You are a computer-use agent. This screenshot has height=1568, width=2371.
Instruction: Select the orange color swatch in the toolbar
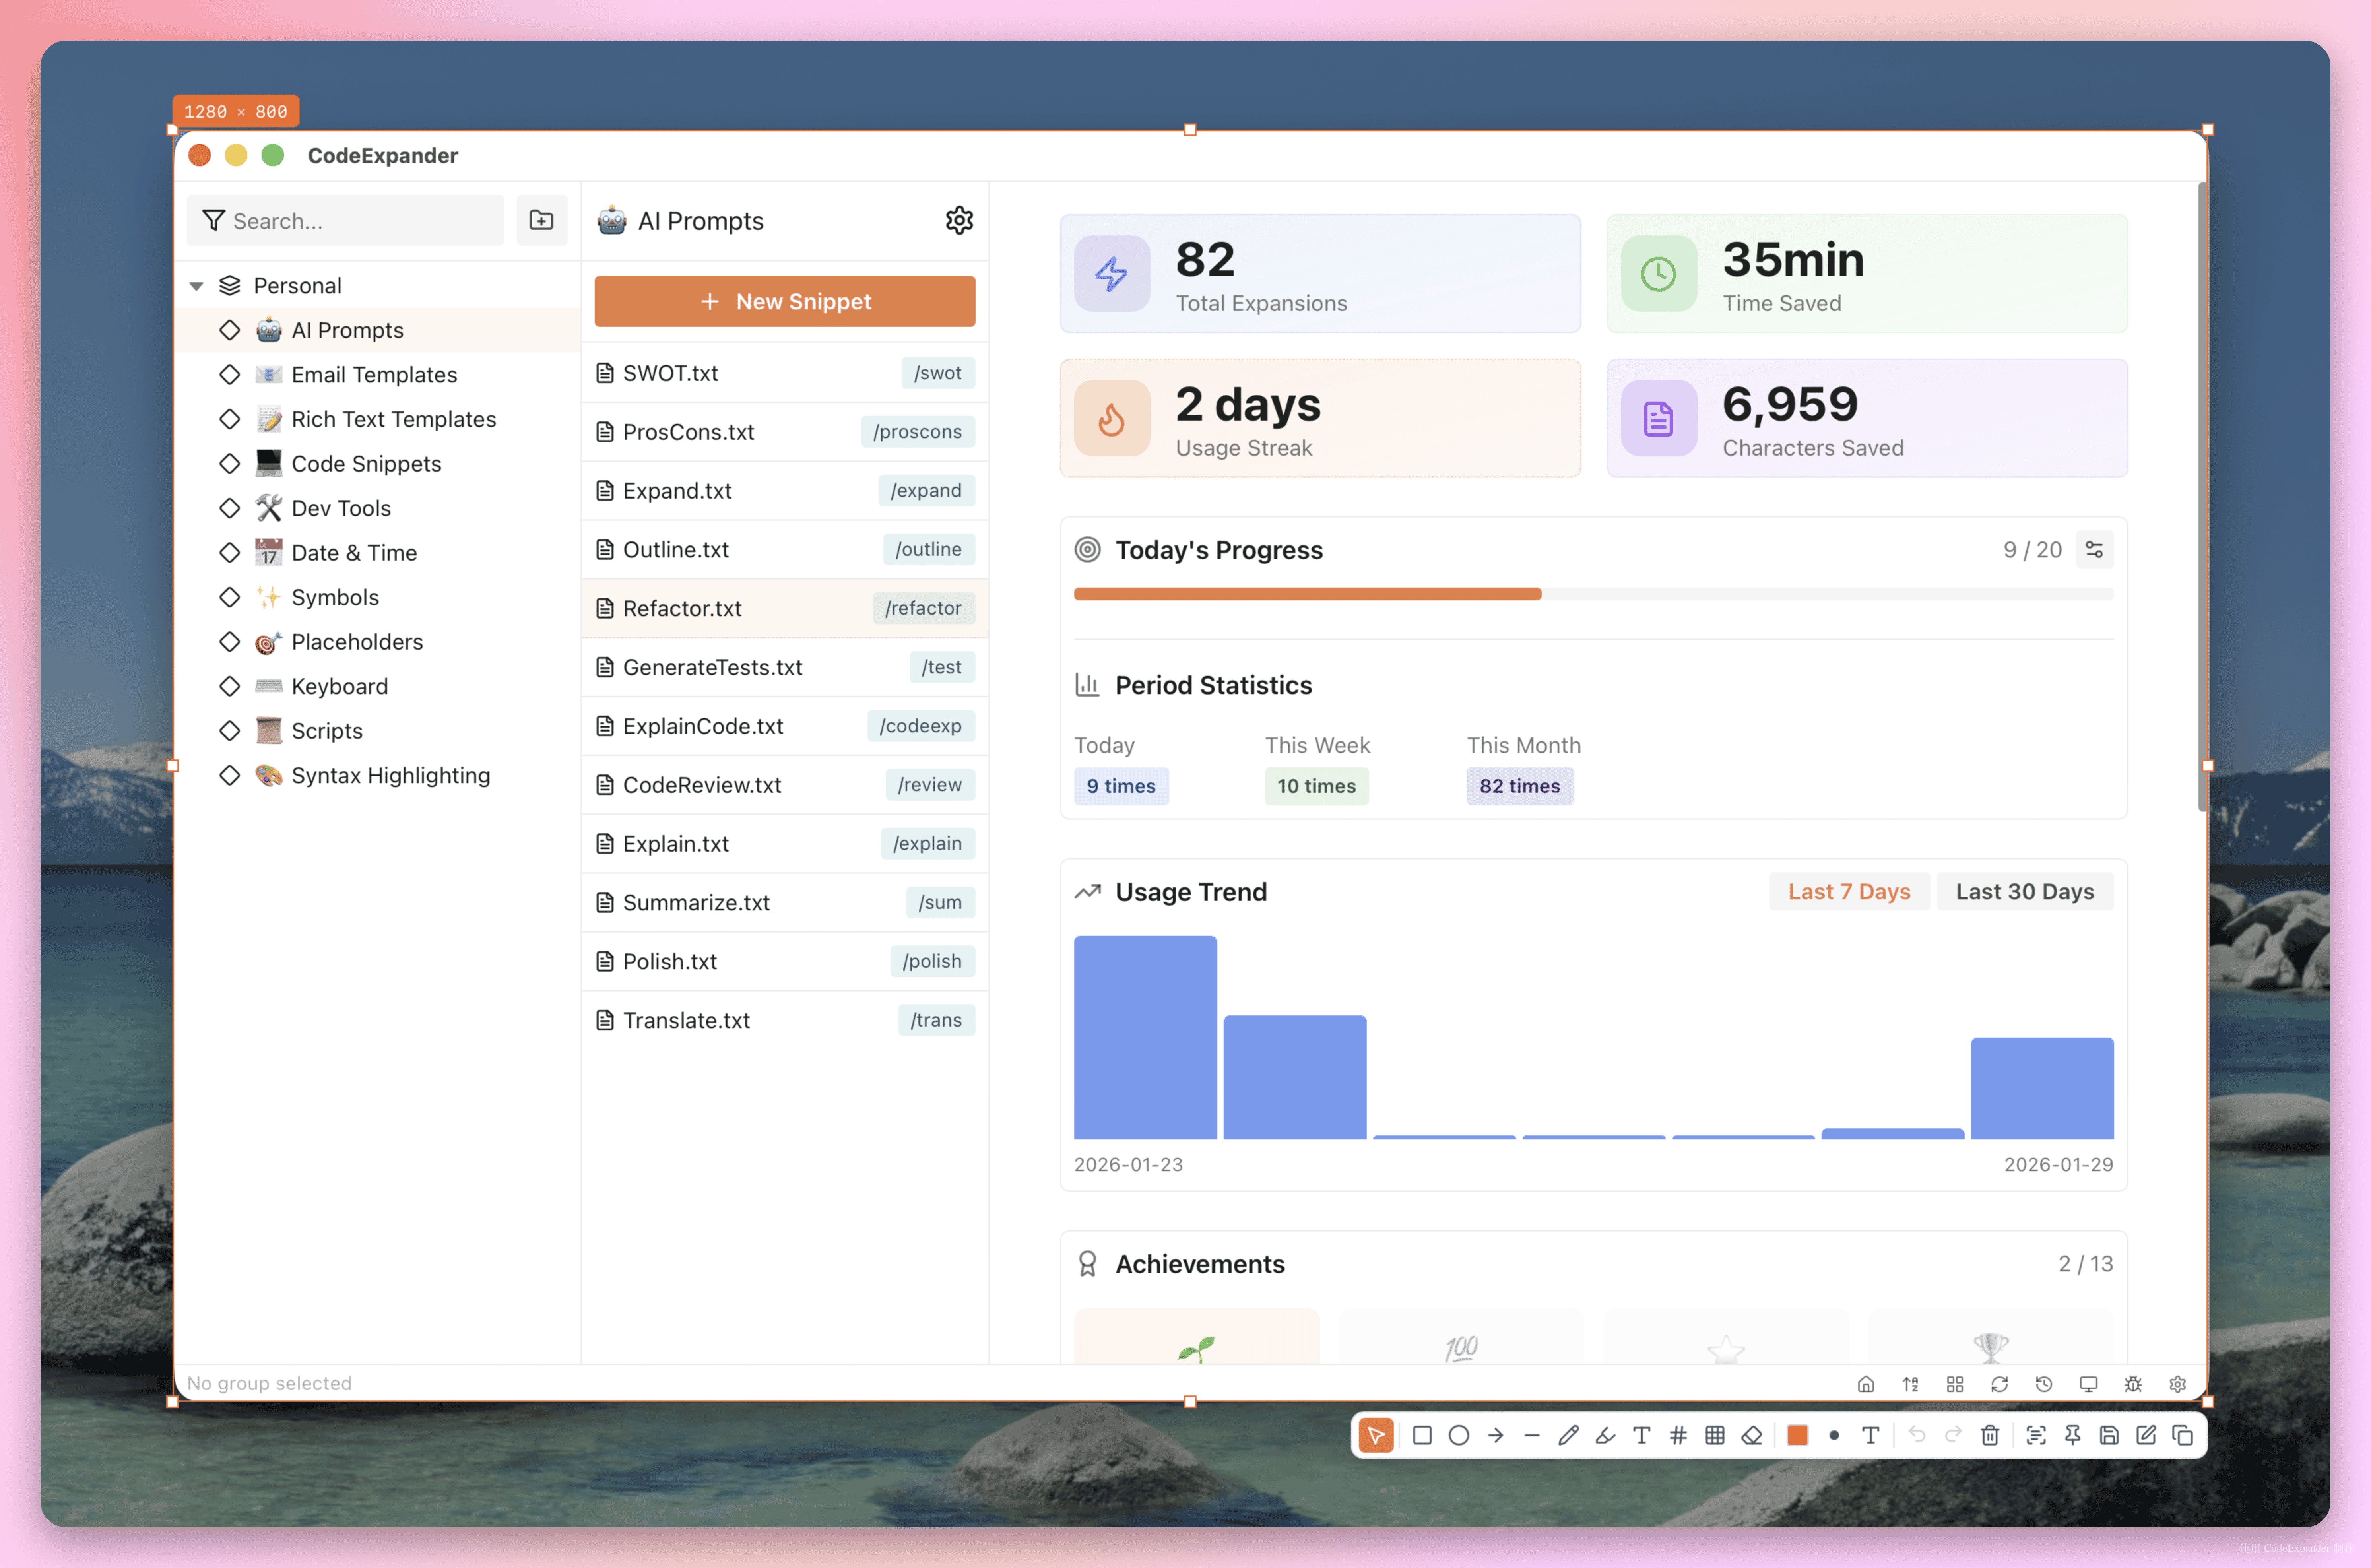(x=1797, y=1435)
